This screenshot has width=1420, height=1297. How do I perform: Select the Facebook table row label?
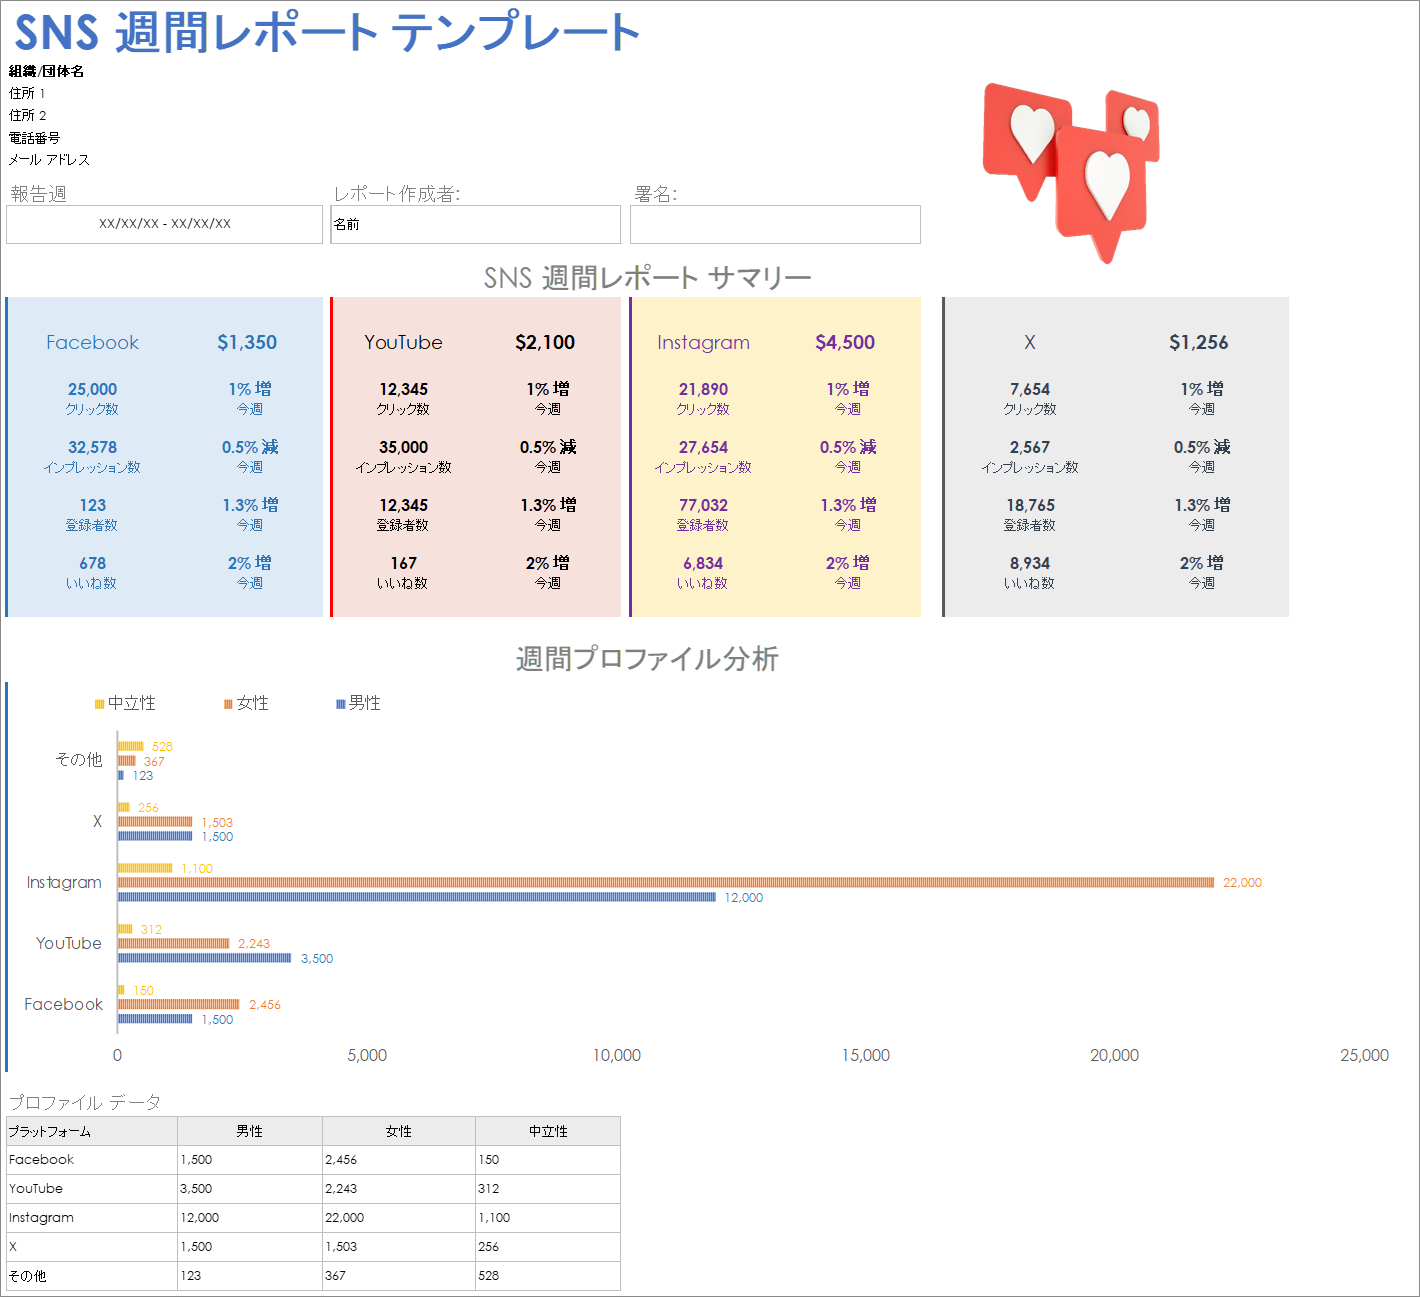pos(91,1160)
